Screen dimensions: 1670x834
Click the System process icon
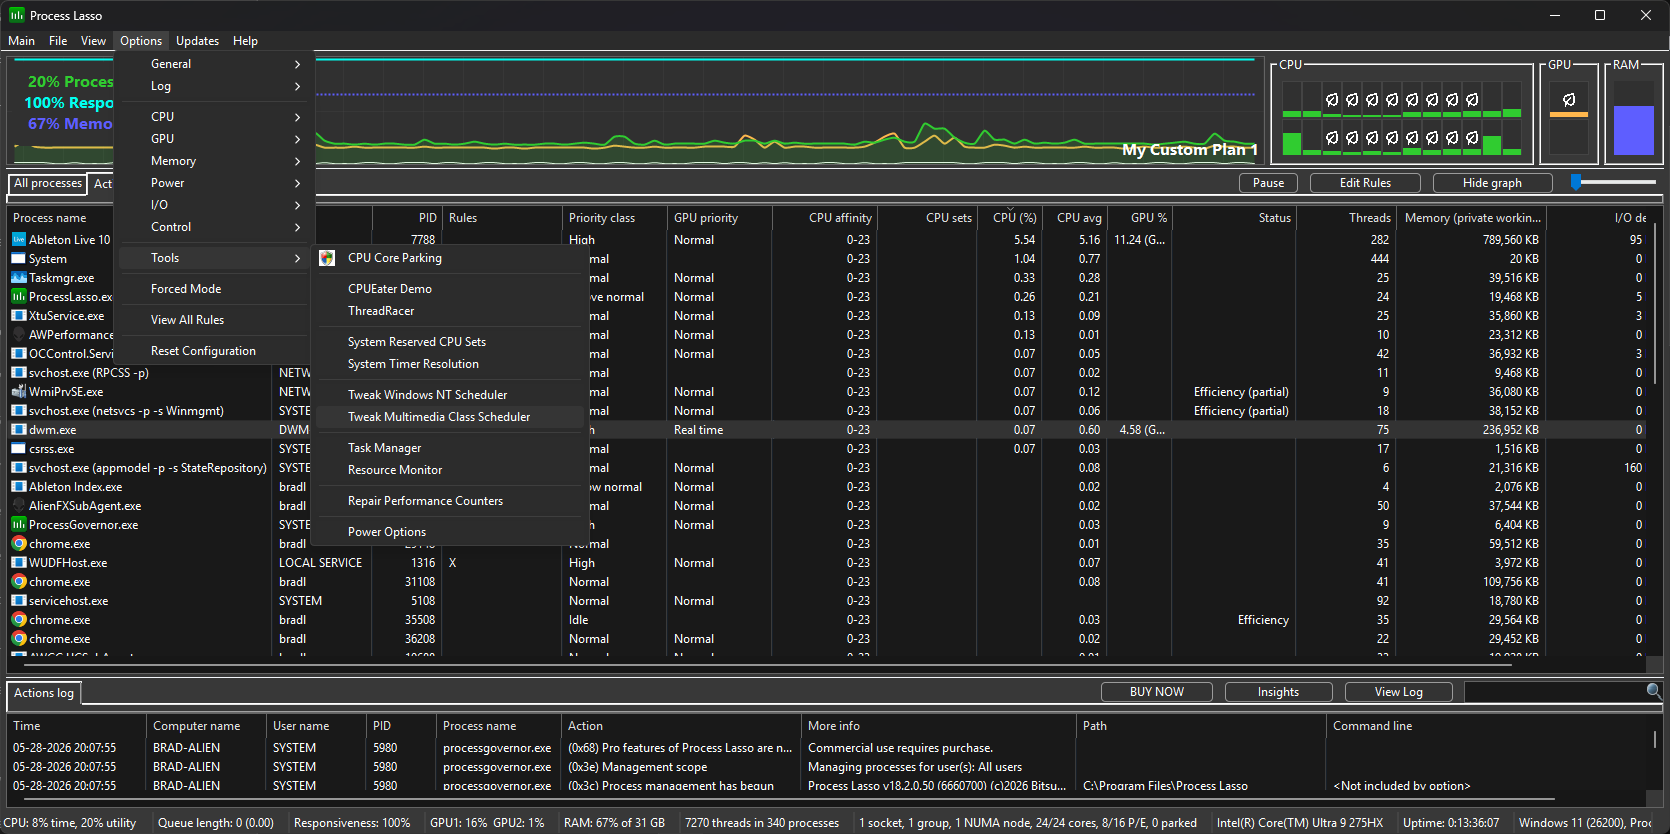click(18, 259)
